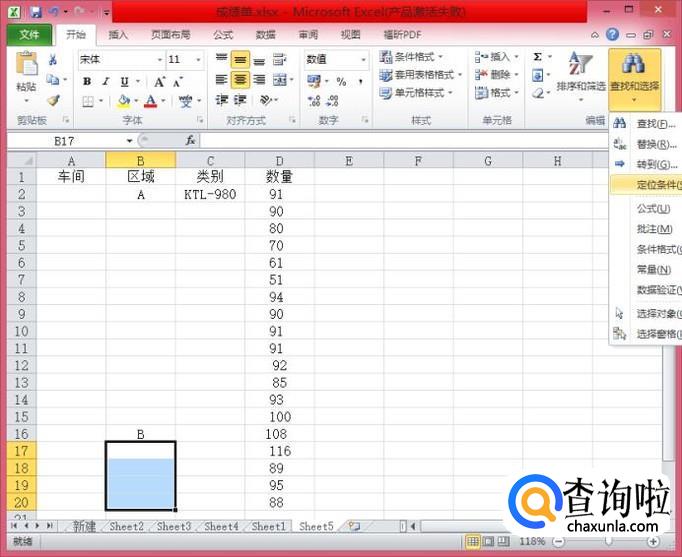Image resolution: width=682 pixels, height=557 pixels.
Task: Switch to the 页面布局 tab
Action: click(x=170, y=35)
